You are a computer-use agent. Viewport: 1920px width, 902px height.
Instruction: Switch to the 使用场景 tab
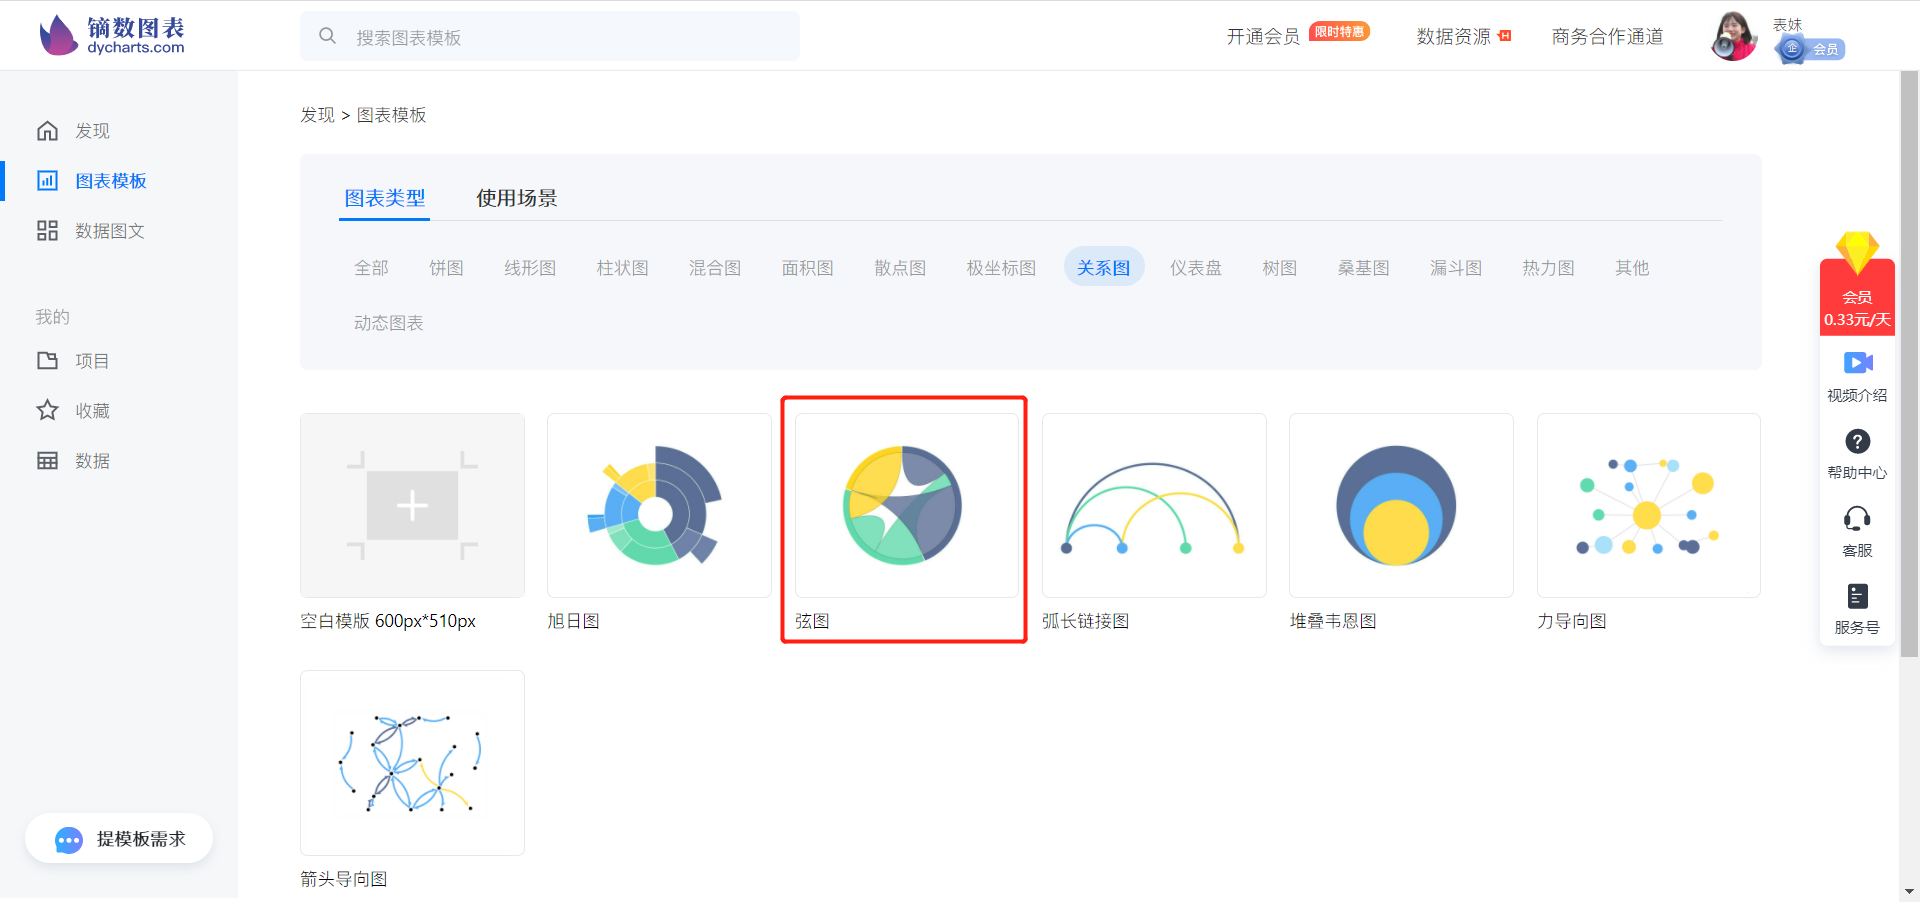(x=517, y=197)
